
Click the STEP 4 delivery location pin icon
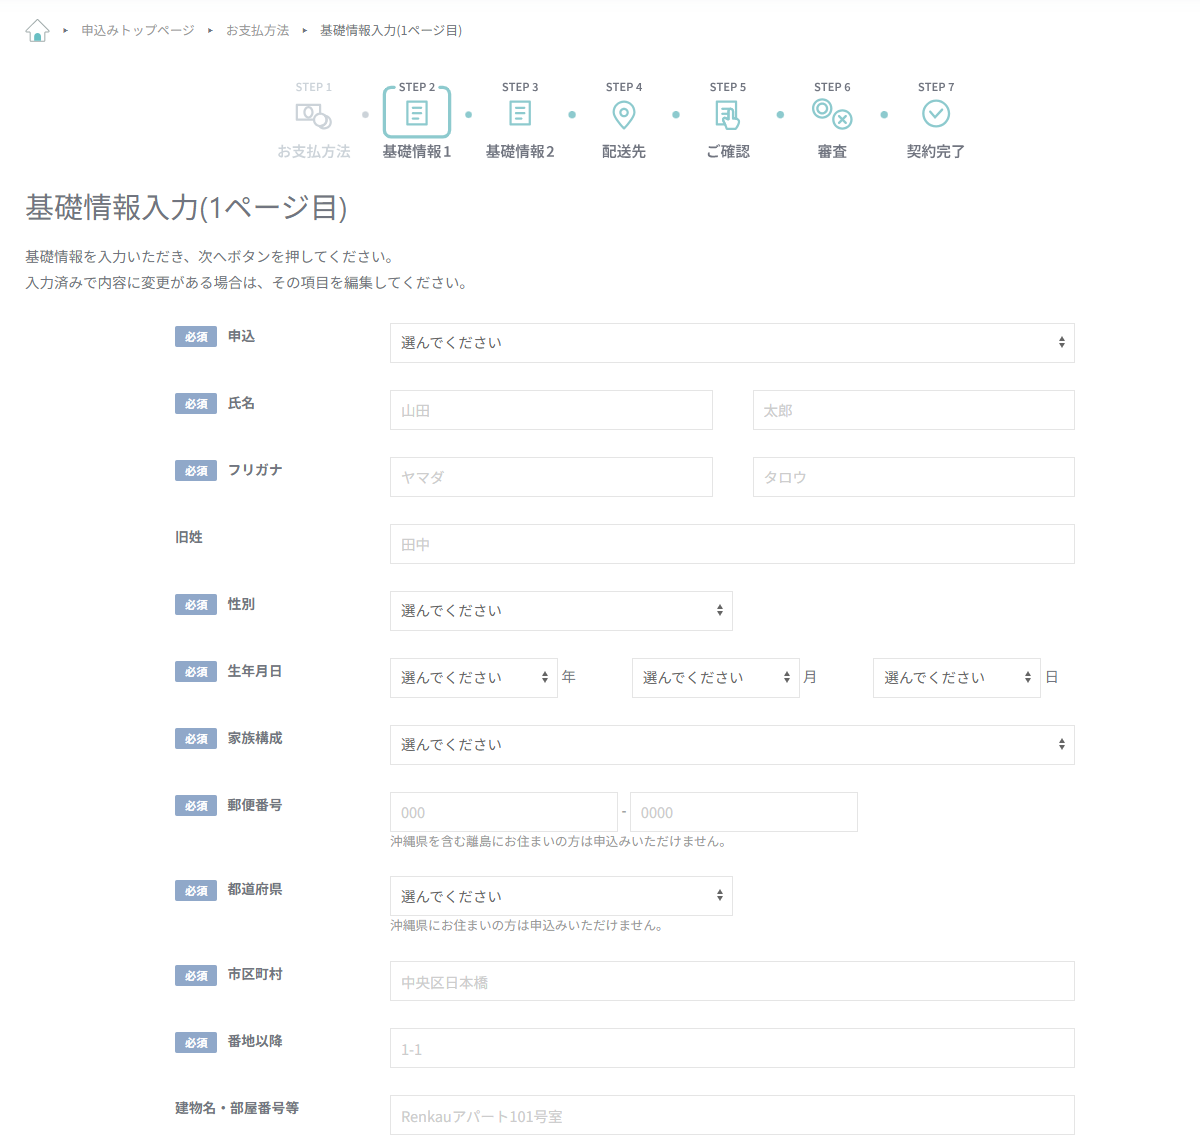(624, 115)
